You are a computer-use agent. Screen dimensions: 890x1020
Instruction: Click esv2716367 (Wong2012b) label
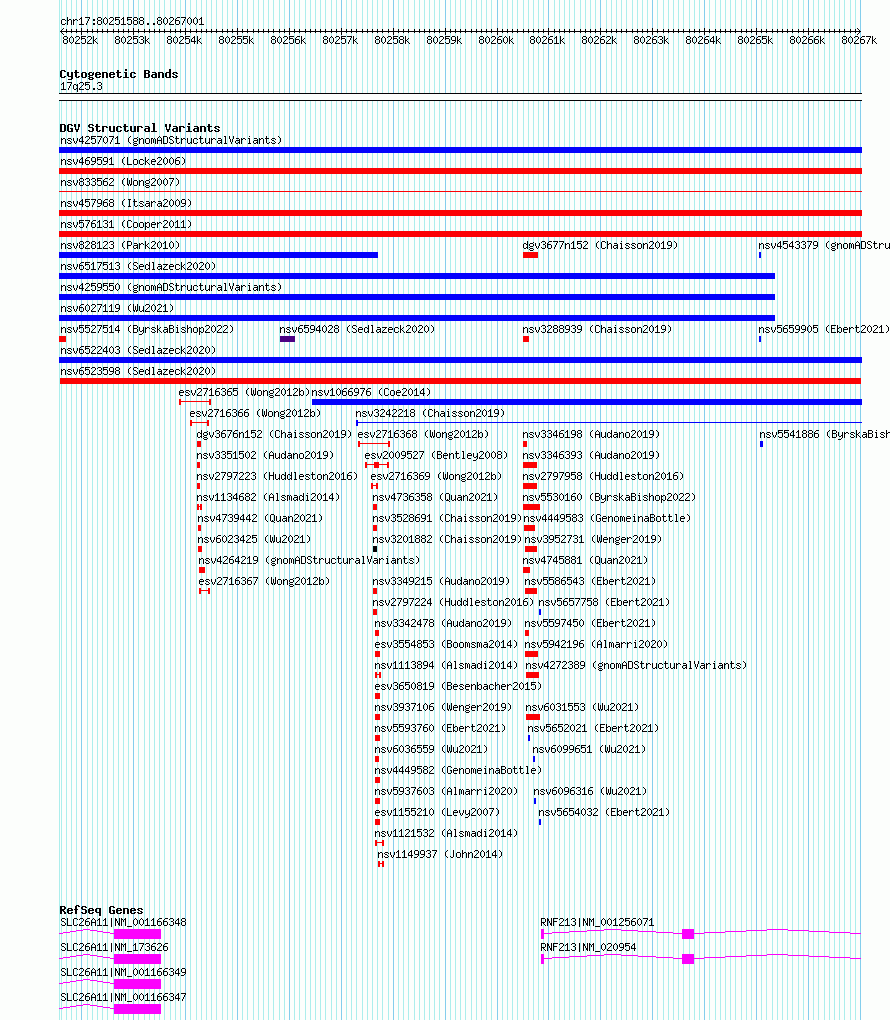click(x=264, y=581)
